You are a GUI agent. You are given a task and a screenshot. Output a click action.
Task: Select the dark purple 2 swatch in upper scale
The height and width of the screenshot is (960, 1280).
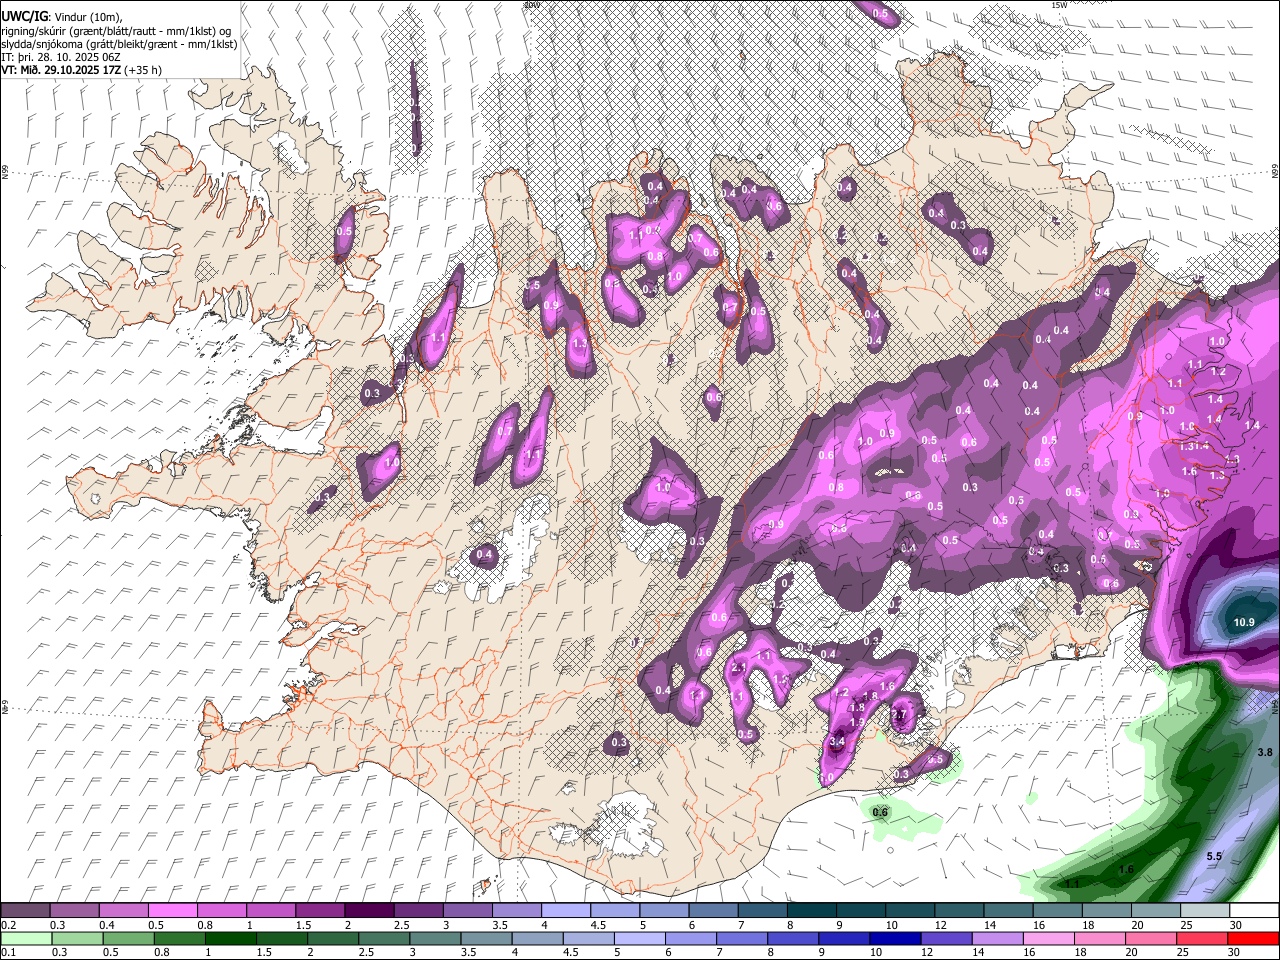point(369,911)
